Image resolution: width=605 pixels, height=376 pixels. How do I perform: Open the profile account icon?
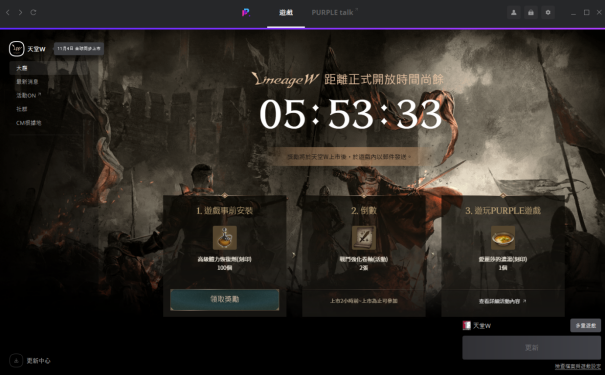(x=514, y=12)
